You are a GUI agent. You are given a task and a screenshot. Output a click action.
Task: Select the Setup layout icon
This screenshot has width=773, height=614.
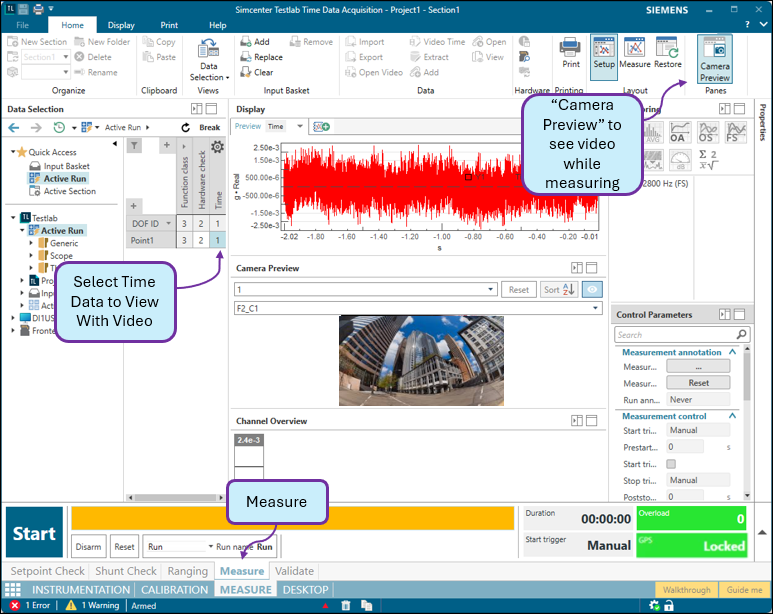tap(603, 53)
